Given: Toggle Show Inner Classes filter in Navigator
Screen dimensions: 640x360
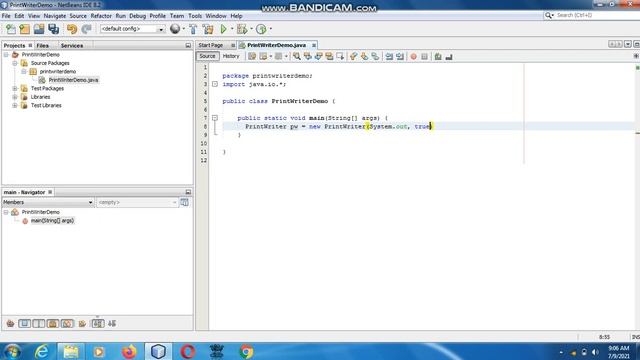Looking at the screenshot, I should coord(67,324).
